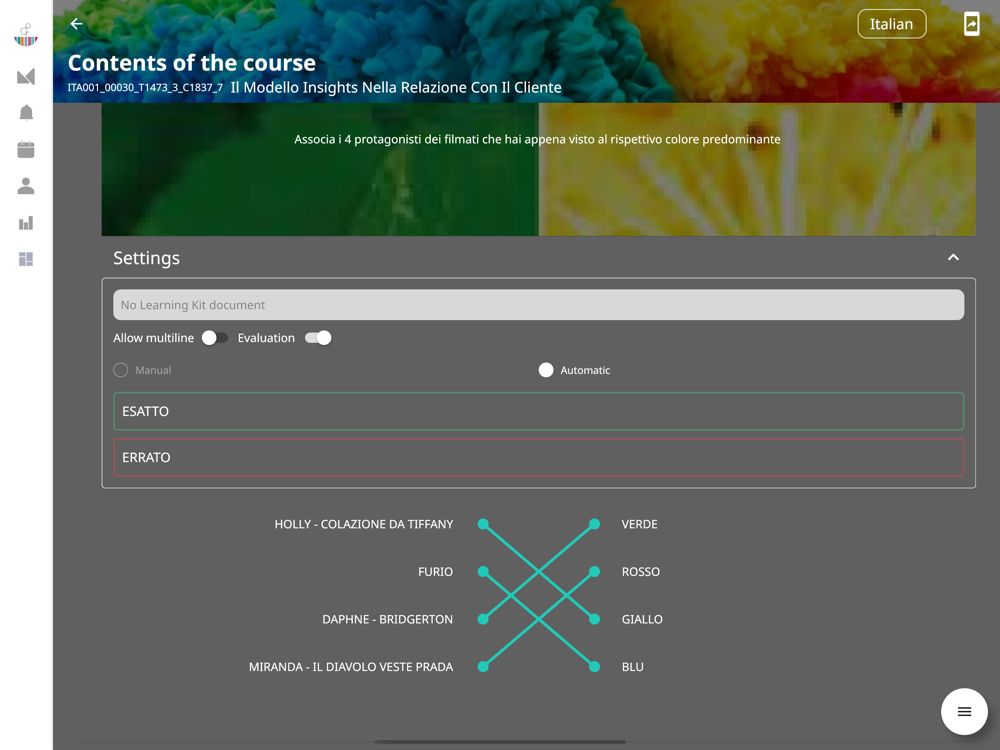Click the VERDE label
The height and width of the screenshot is (750, 1000).
pyautogui.click(x=640, y=524)
